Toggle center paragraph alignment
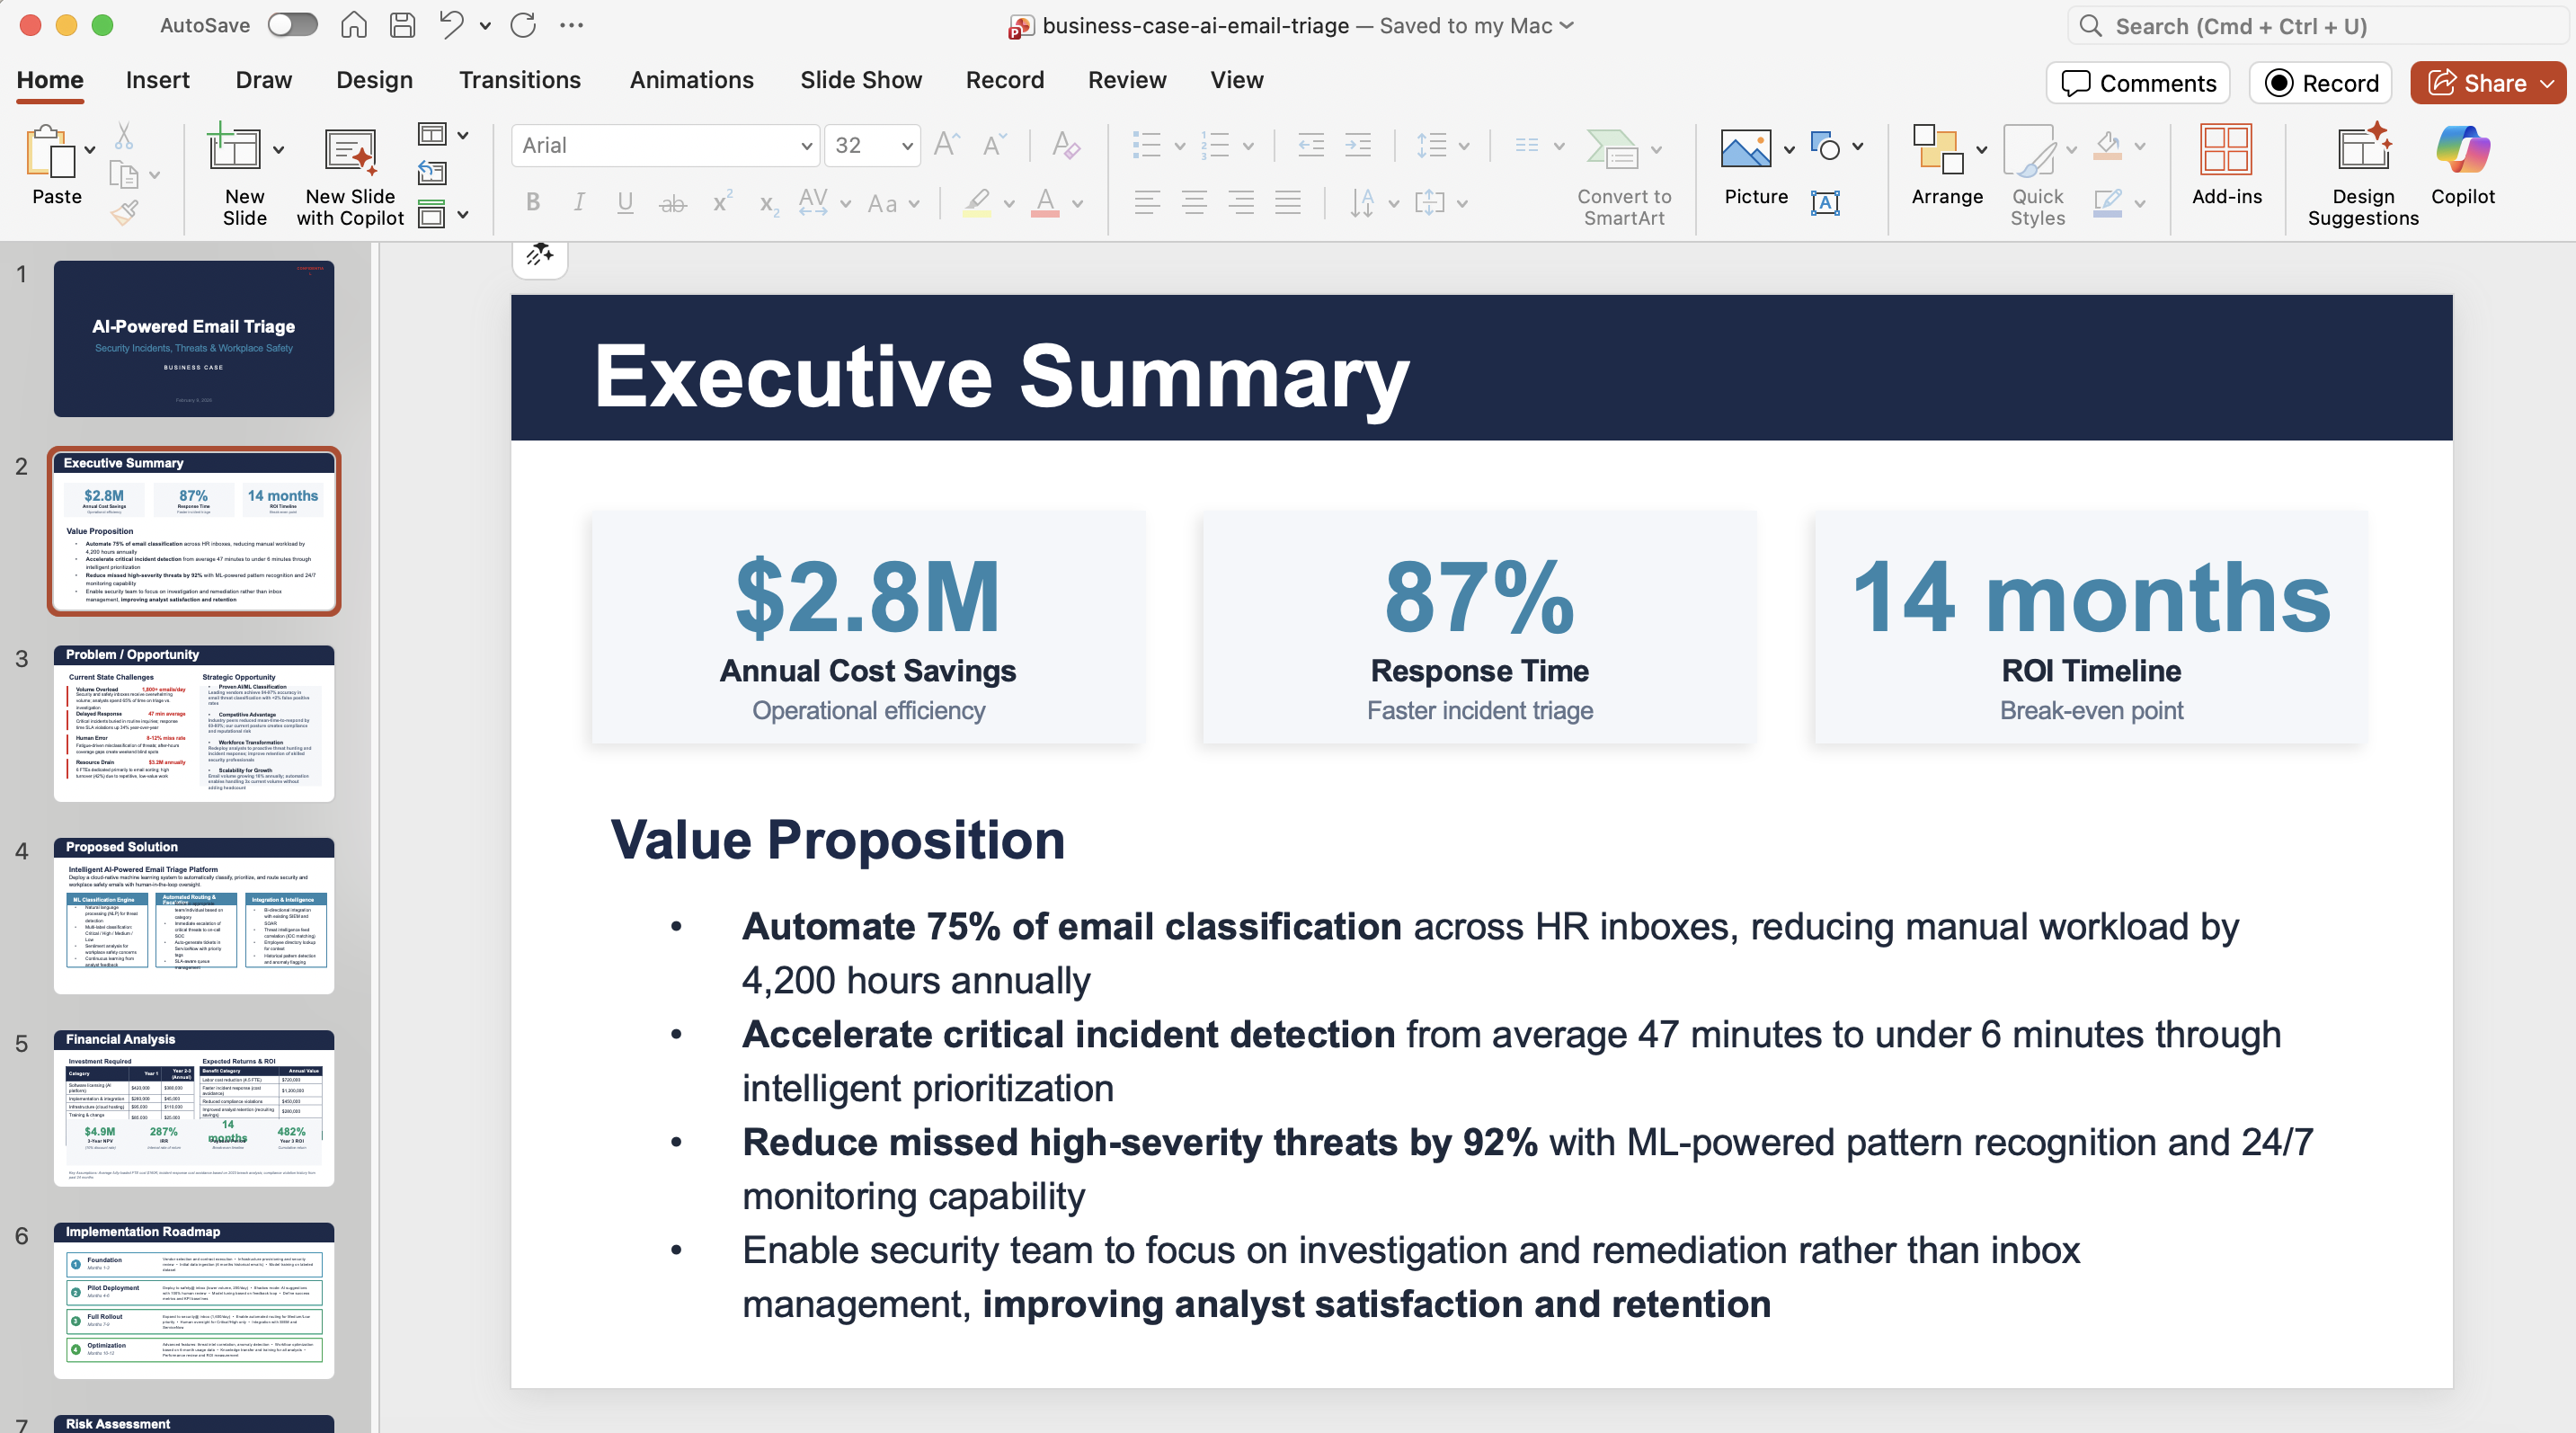 pos(1194,203)
